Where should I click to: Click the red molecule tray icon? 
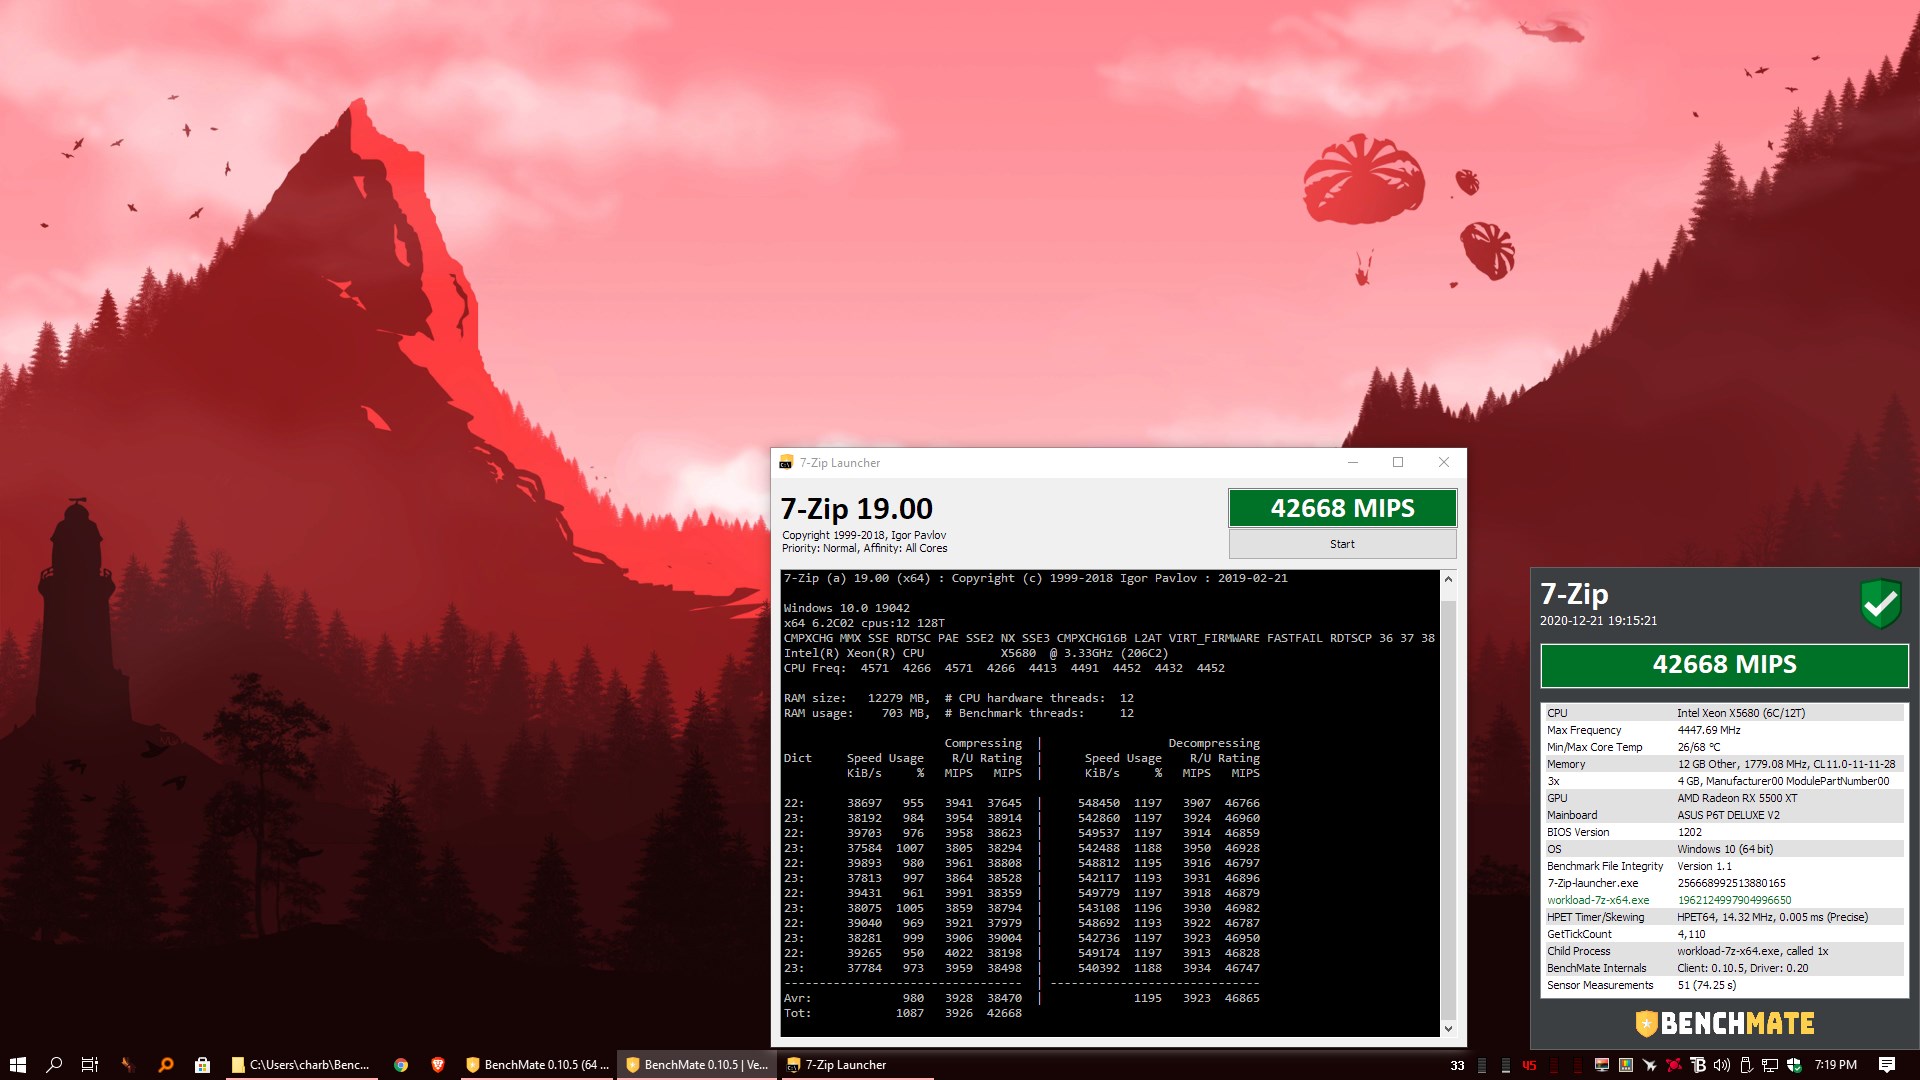1673,1065
